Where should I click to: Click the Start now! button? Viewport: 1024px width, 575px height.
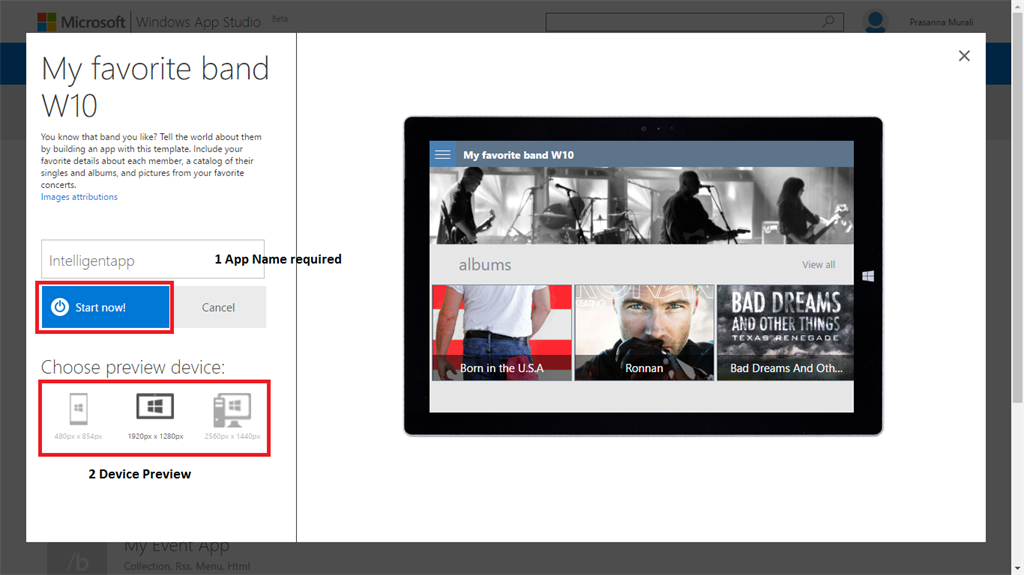pos(105,307)
